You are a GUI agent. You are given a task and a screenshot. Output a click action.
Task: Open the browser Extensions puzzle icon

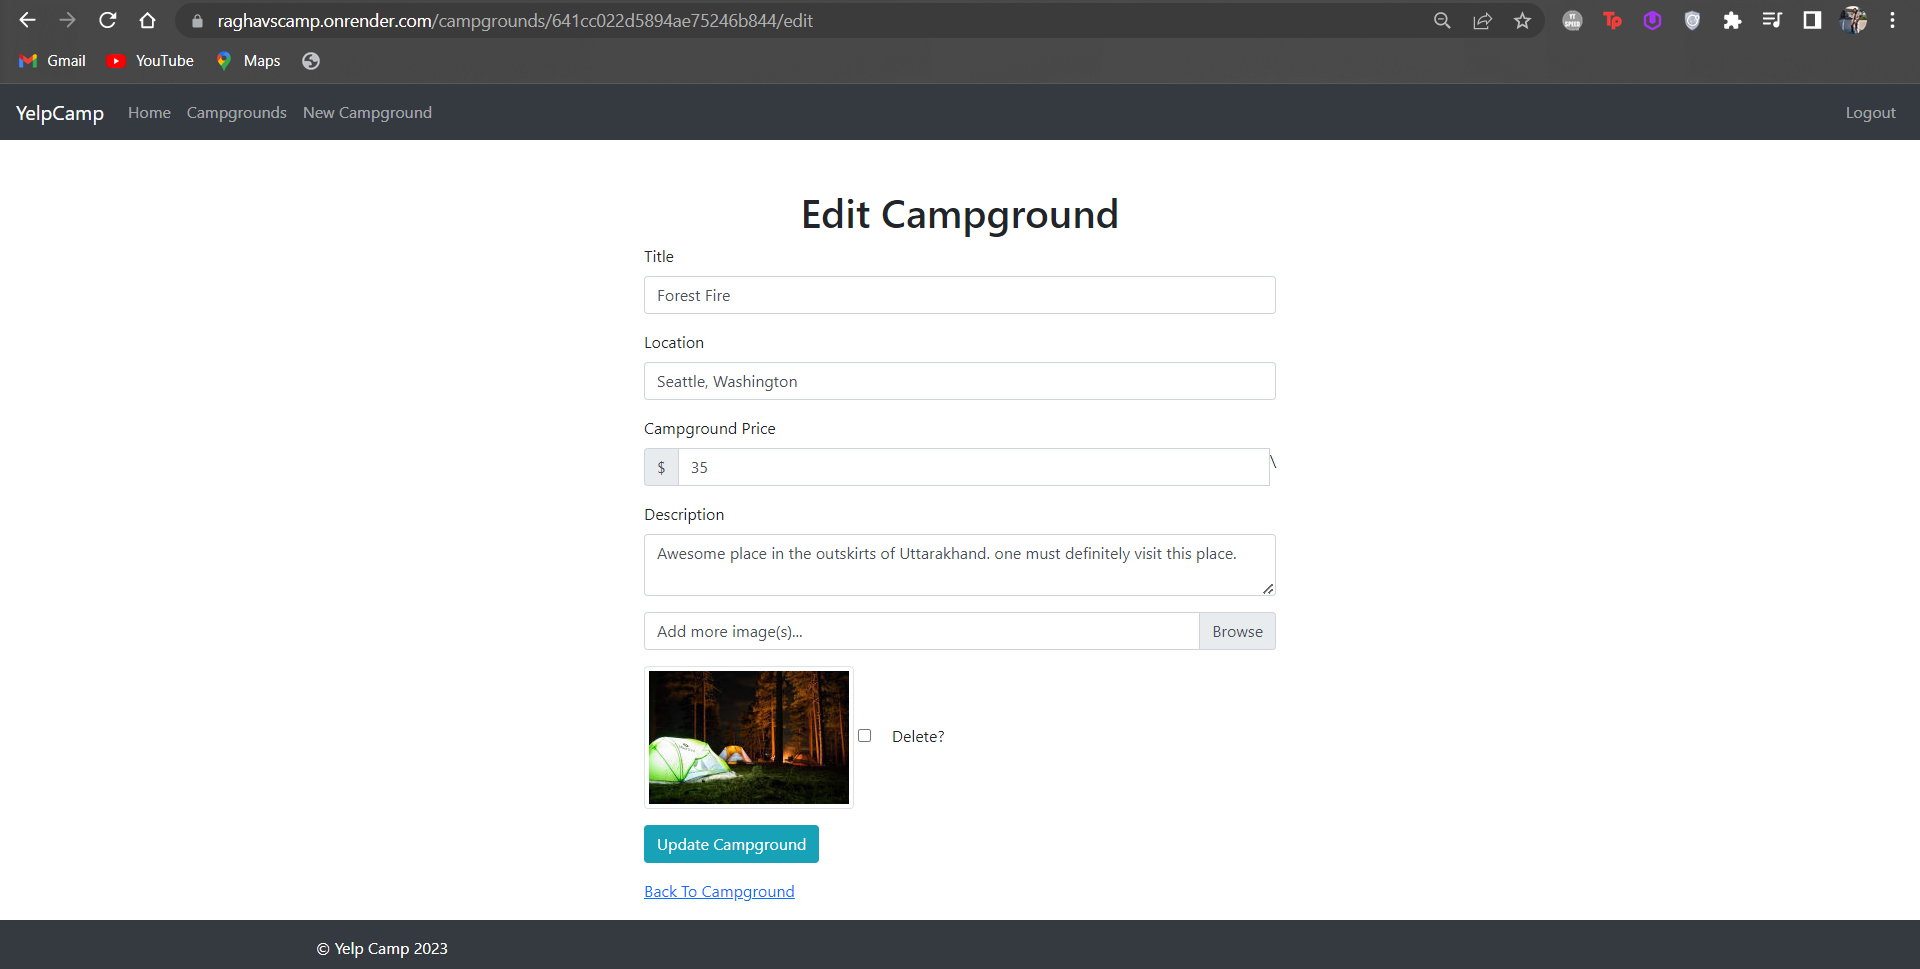[x=1733, y=20]
